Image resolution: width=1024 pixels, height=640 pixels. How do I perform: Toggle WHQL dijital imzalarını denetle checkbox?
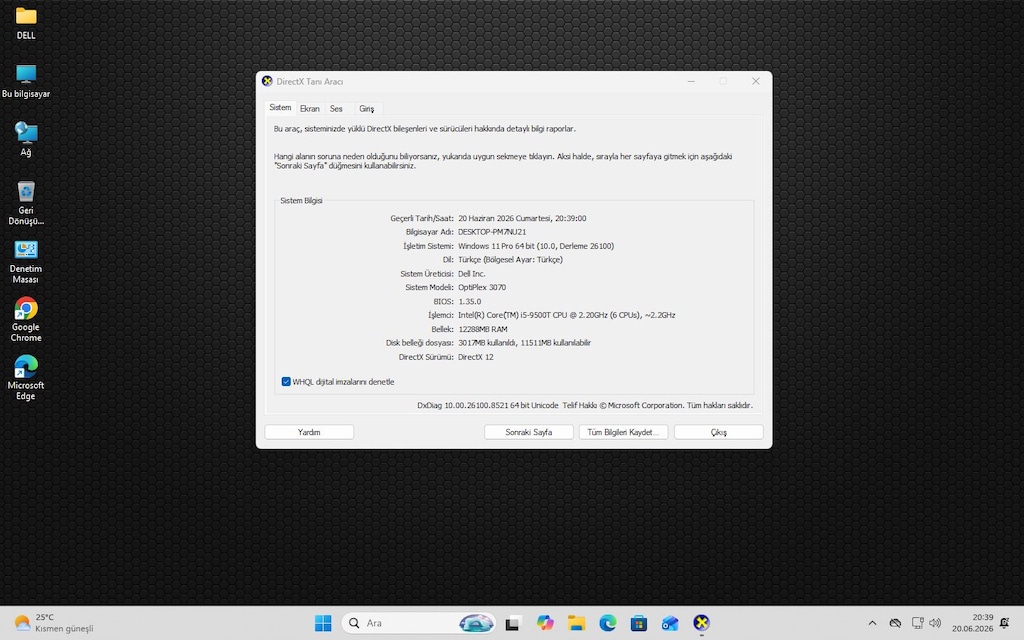click(286, 382)
